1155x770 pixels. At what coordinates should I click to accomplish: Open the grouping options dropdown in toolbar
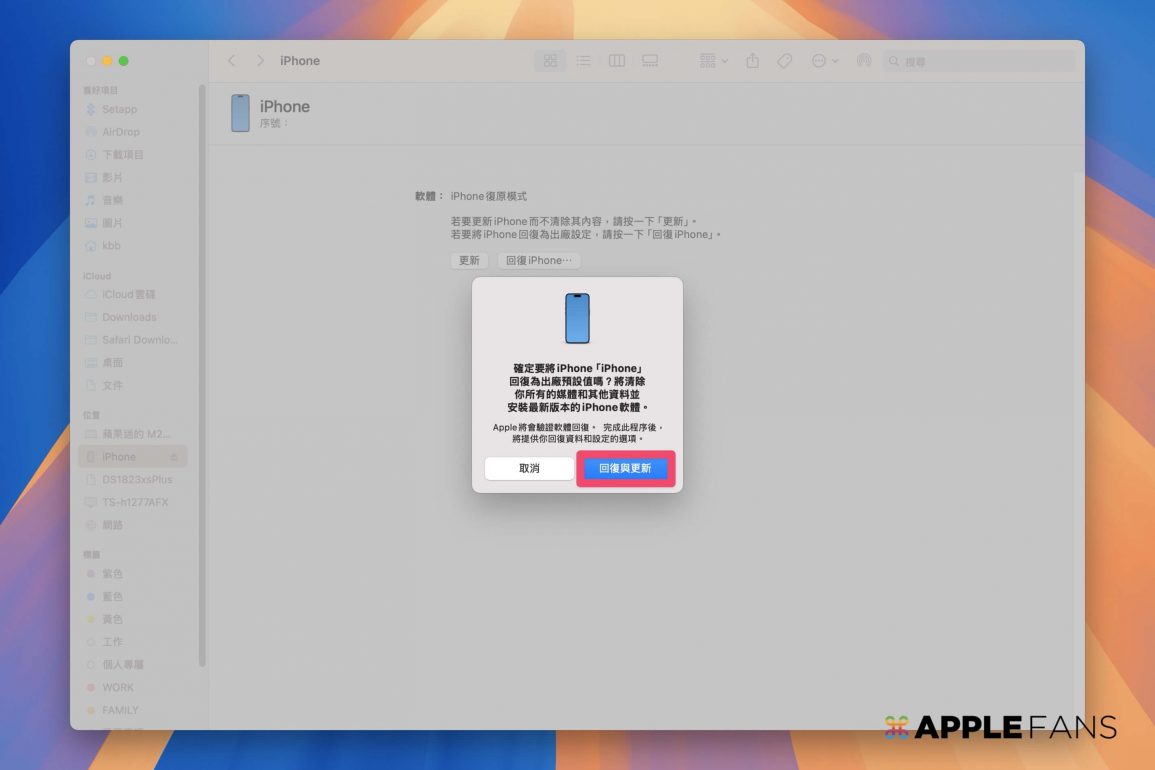713,61
